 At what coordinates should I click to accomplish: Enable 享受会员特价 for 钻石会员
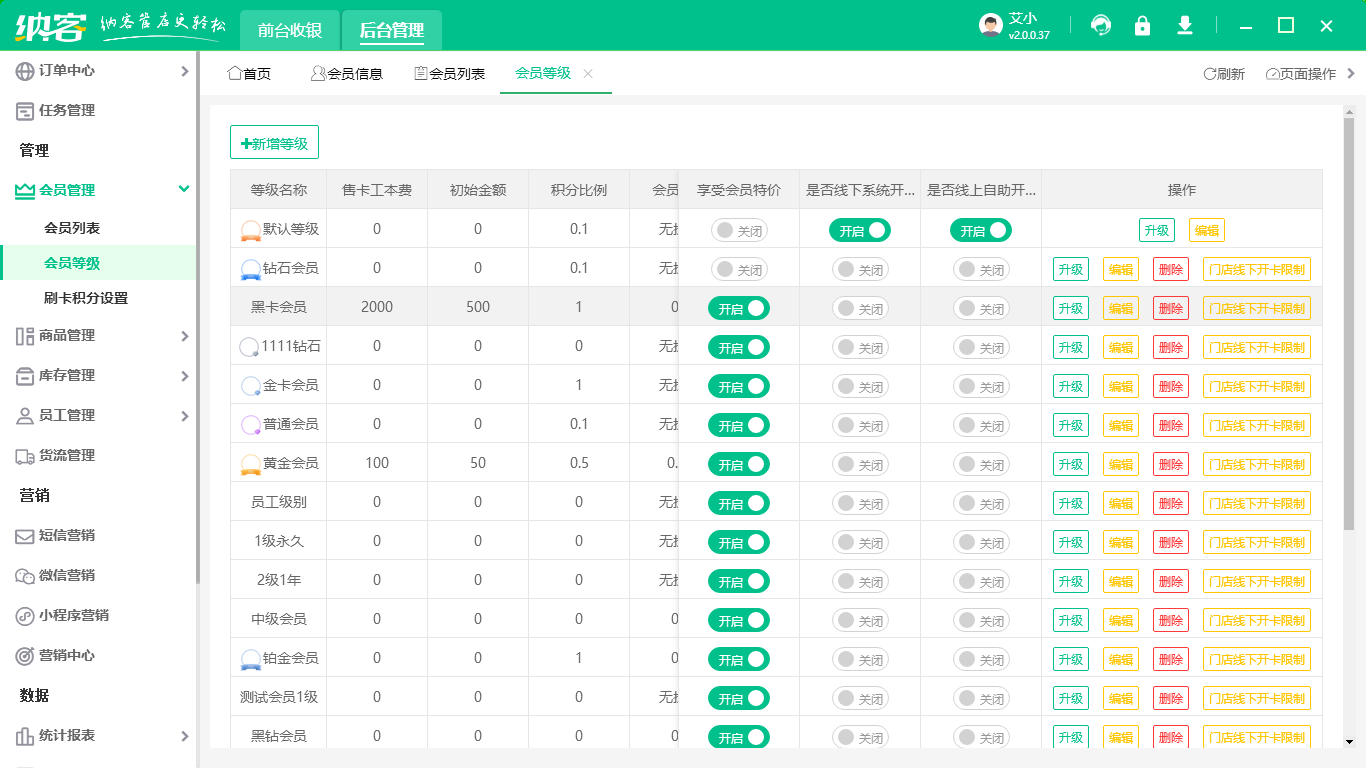tap(739, 269)
